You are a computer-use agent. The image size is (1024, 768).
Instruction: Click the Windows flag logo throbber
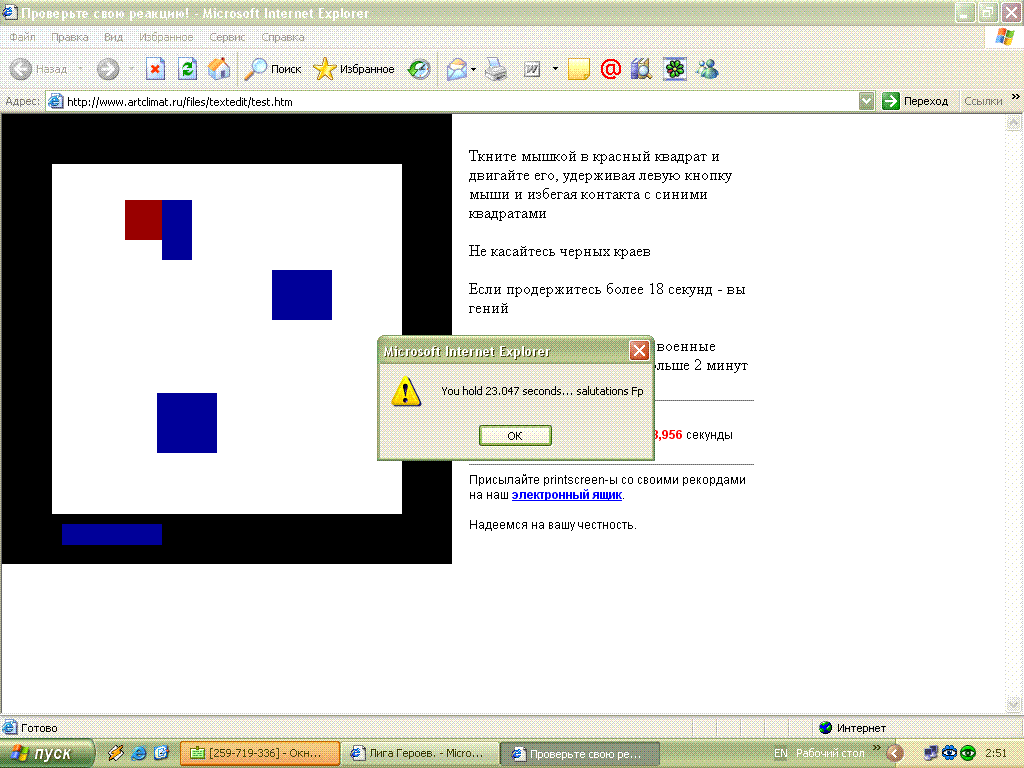click(1004, 37)
